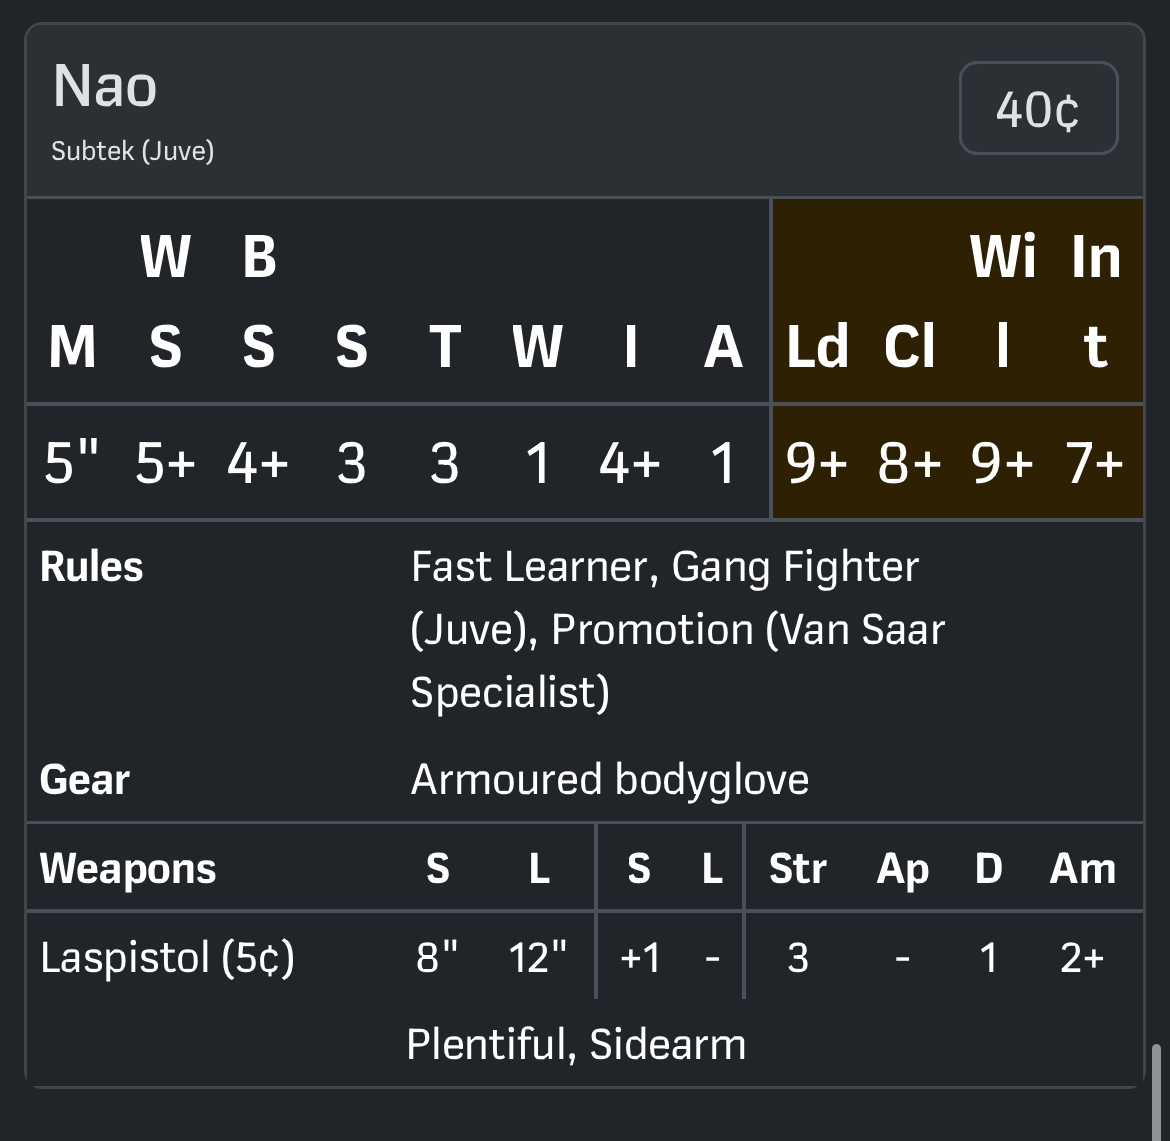Select the fighter name Nao
Screen dimensions: 1170x1141
click(105, 87)
